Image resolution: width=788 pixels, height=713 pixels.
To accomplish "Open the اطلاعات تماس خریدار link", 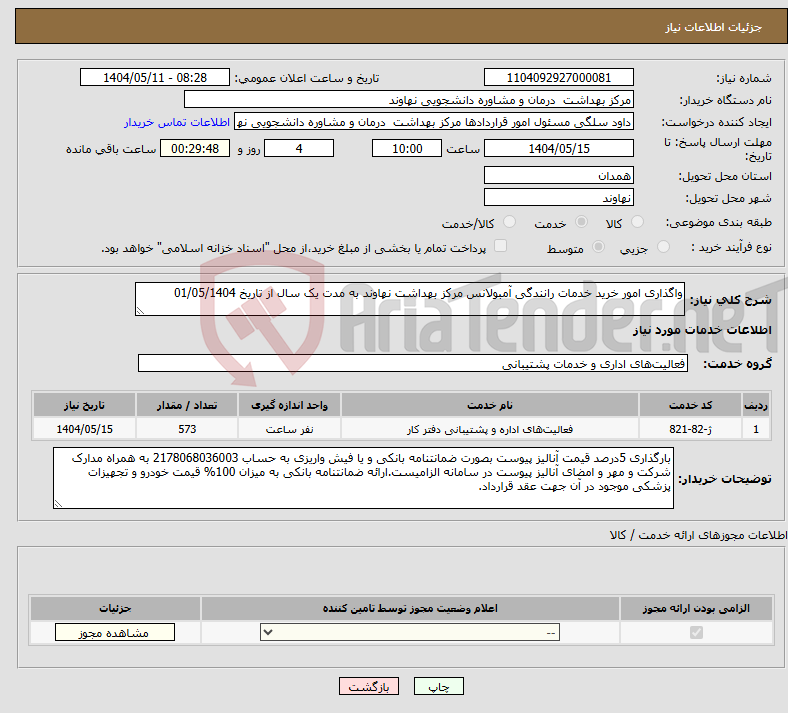I will [177, 122].
